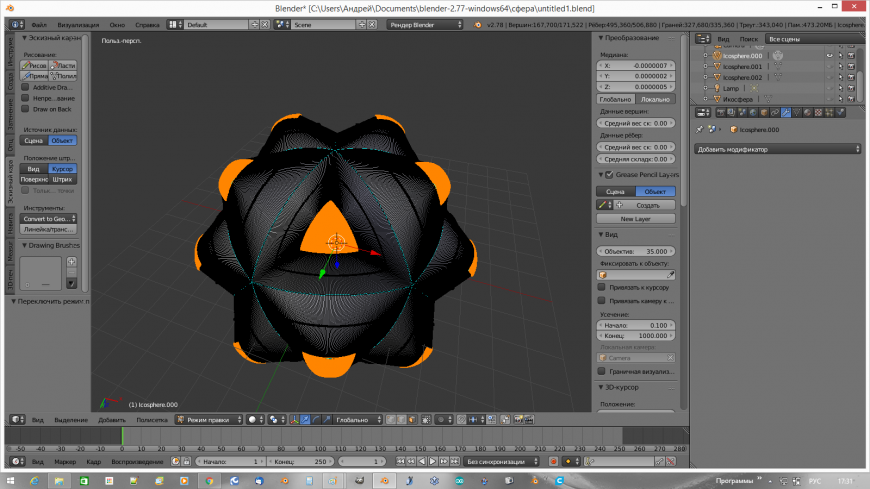Image resolution: width=870 pixels, height=489 pixels.
Task: Toggle visibility eye for Icosphere.000
Action: (x=829, y=56)
